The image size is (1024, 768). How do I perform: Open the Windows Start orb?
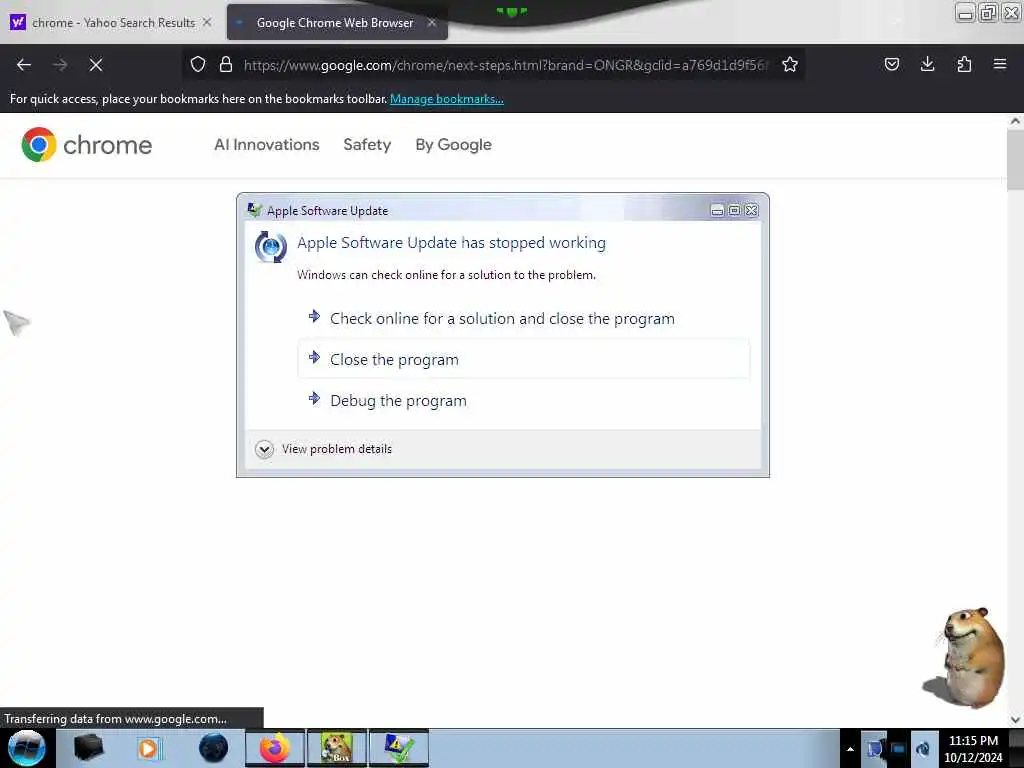point(27,748)
